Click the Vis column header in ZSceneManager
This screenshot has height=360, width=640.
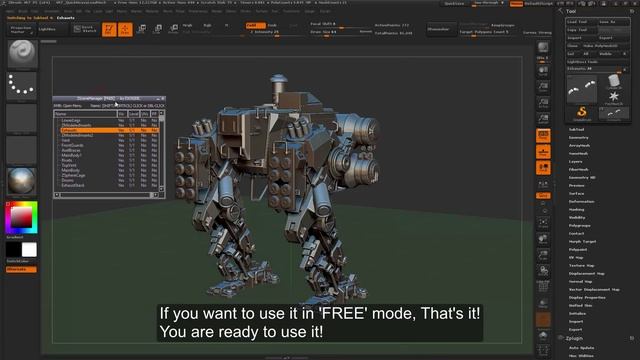(x=122, y=114)
